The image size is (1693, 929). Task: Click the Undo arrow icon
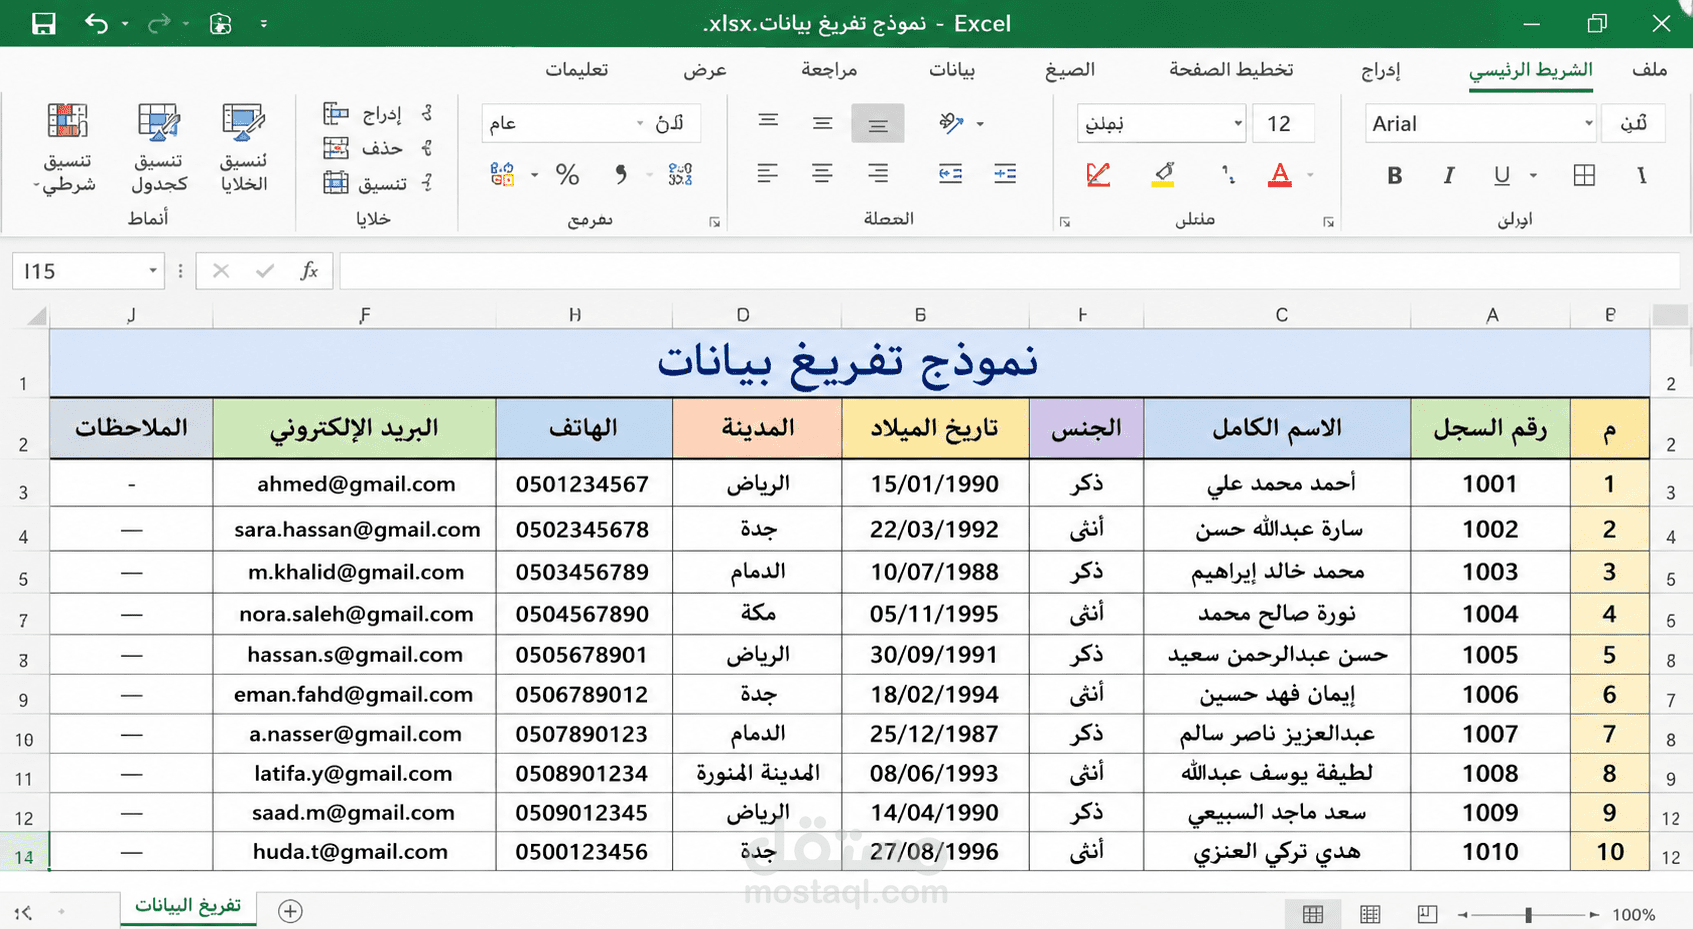[x=96, y=23]
